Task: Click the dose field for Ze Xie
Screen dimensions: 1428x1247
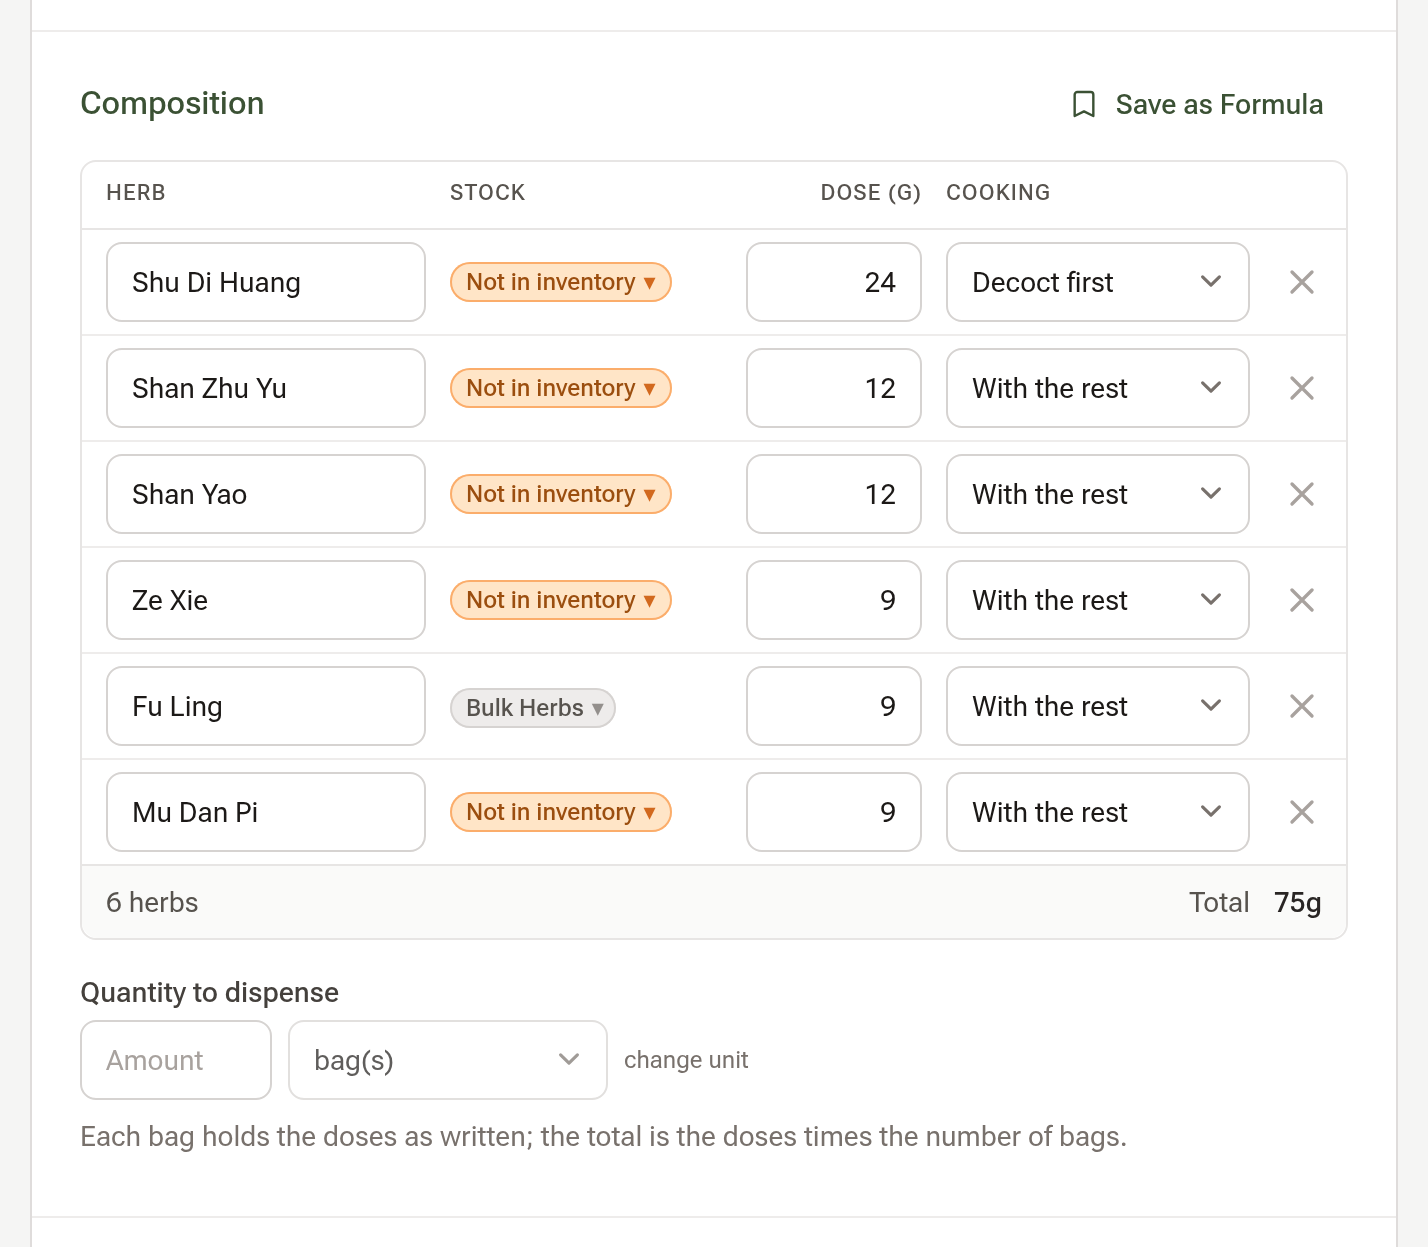Action: (x=834, y=600)
